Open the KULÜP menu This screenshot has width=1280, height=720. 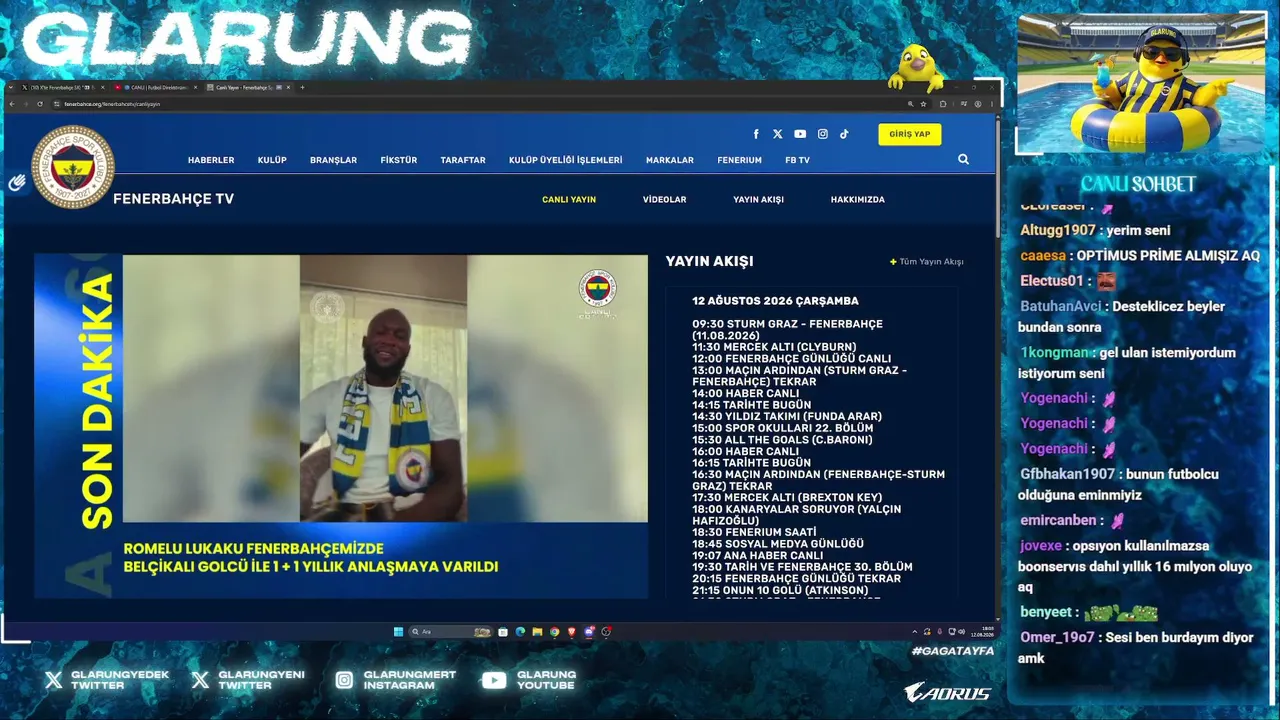272,160
